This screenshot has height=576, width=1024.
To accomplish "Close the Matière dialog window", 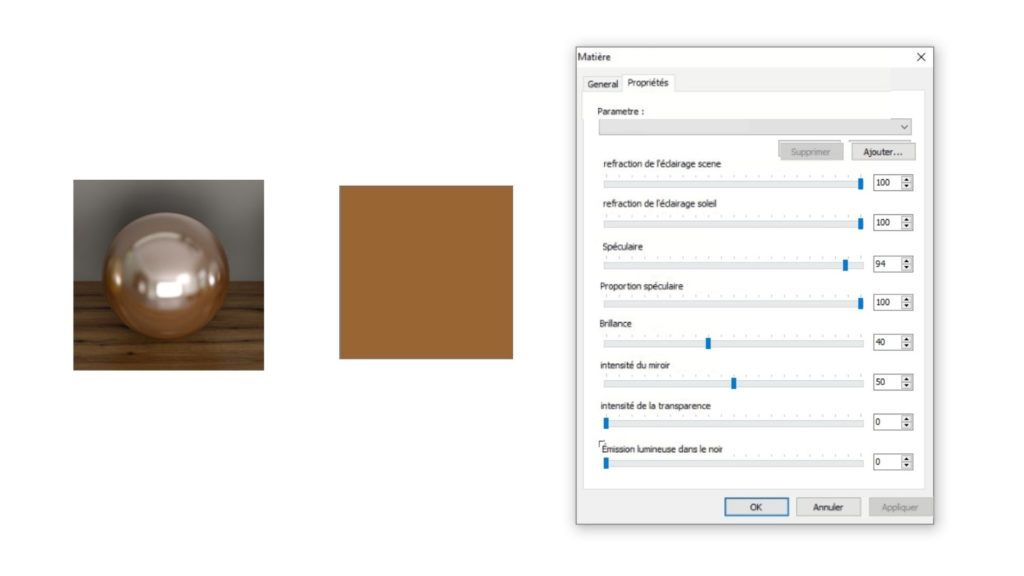I will click(921, 57).
